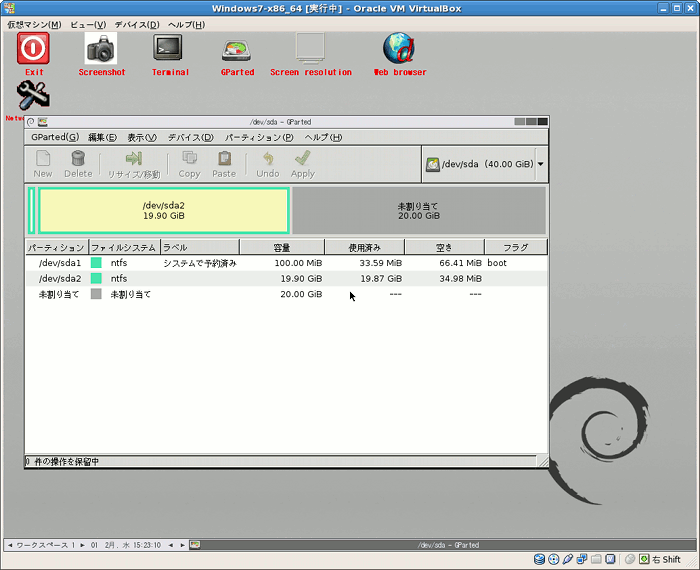Click the Undo toolbar icon

coord(268,164)
